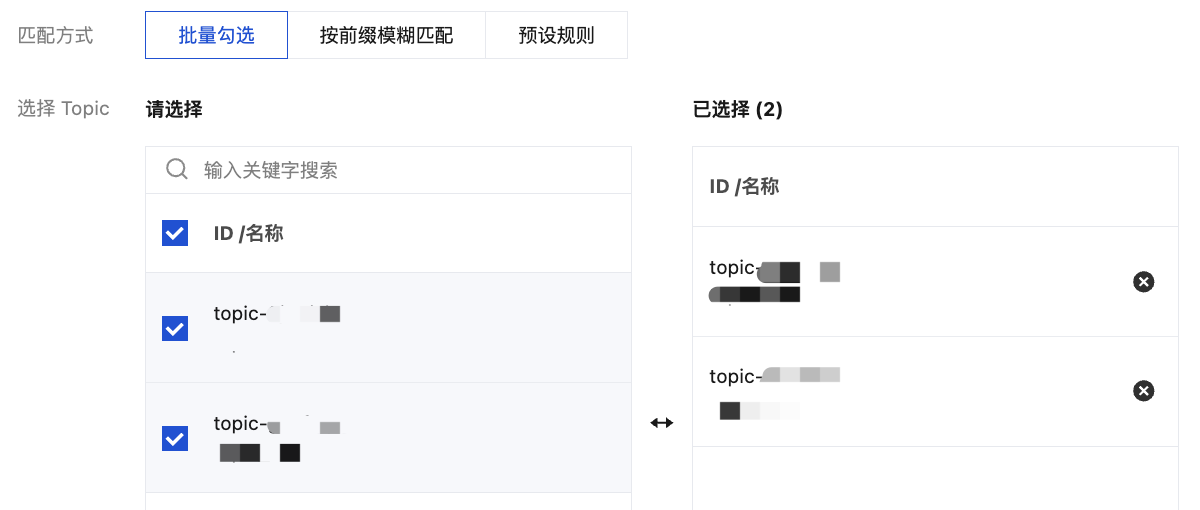1200x510 pixels.
Task: Click the 输入关键字搜索 search field
Action: 400,170
